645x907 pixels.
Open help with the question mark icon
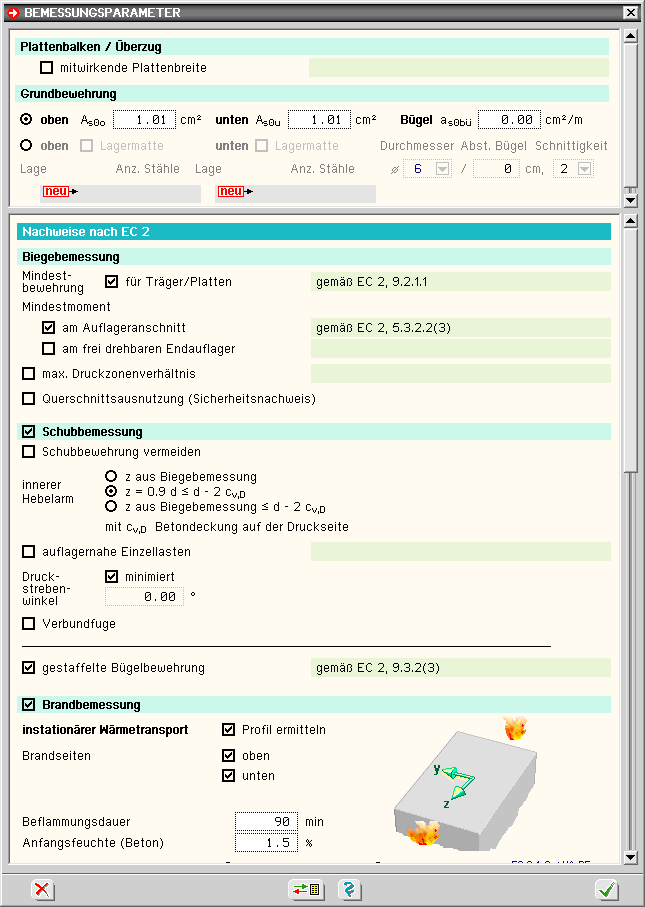tap(349, 889)
